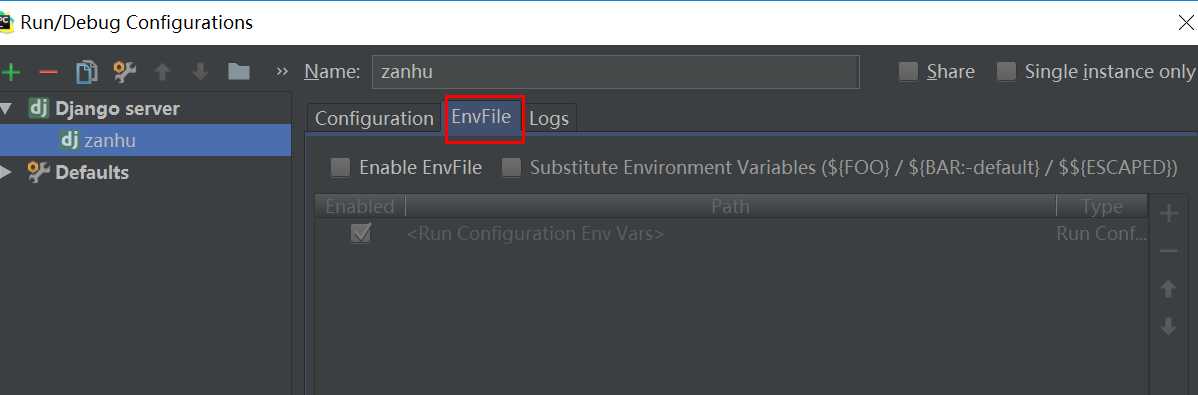Image resolution: width=1198 pixels, height=395 pixels.
Task: Remove selected configuration with red minus icon
Action: tap(48, 72)
